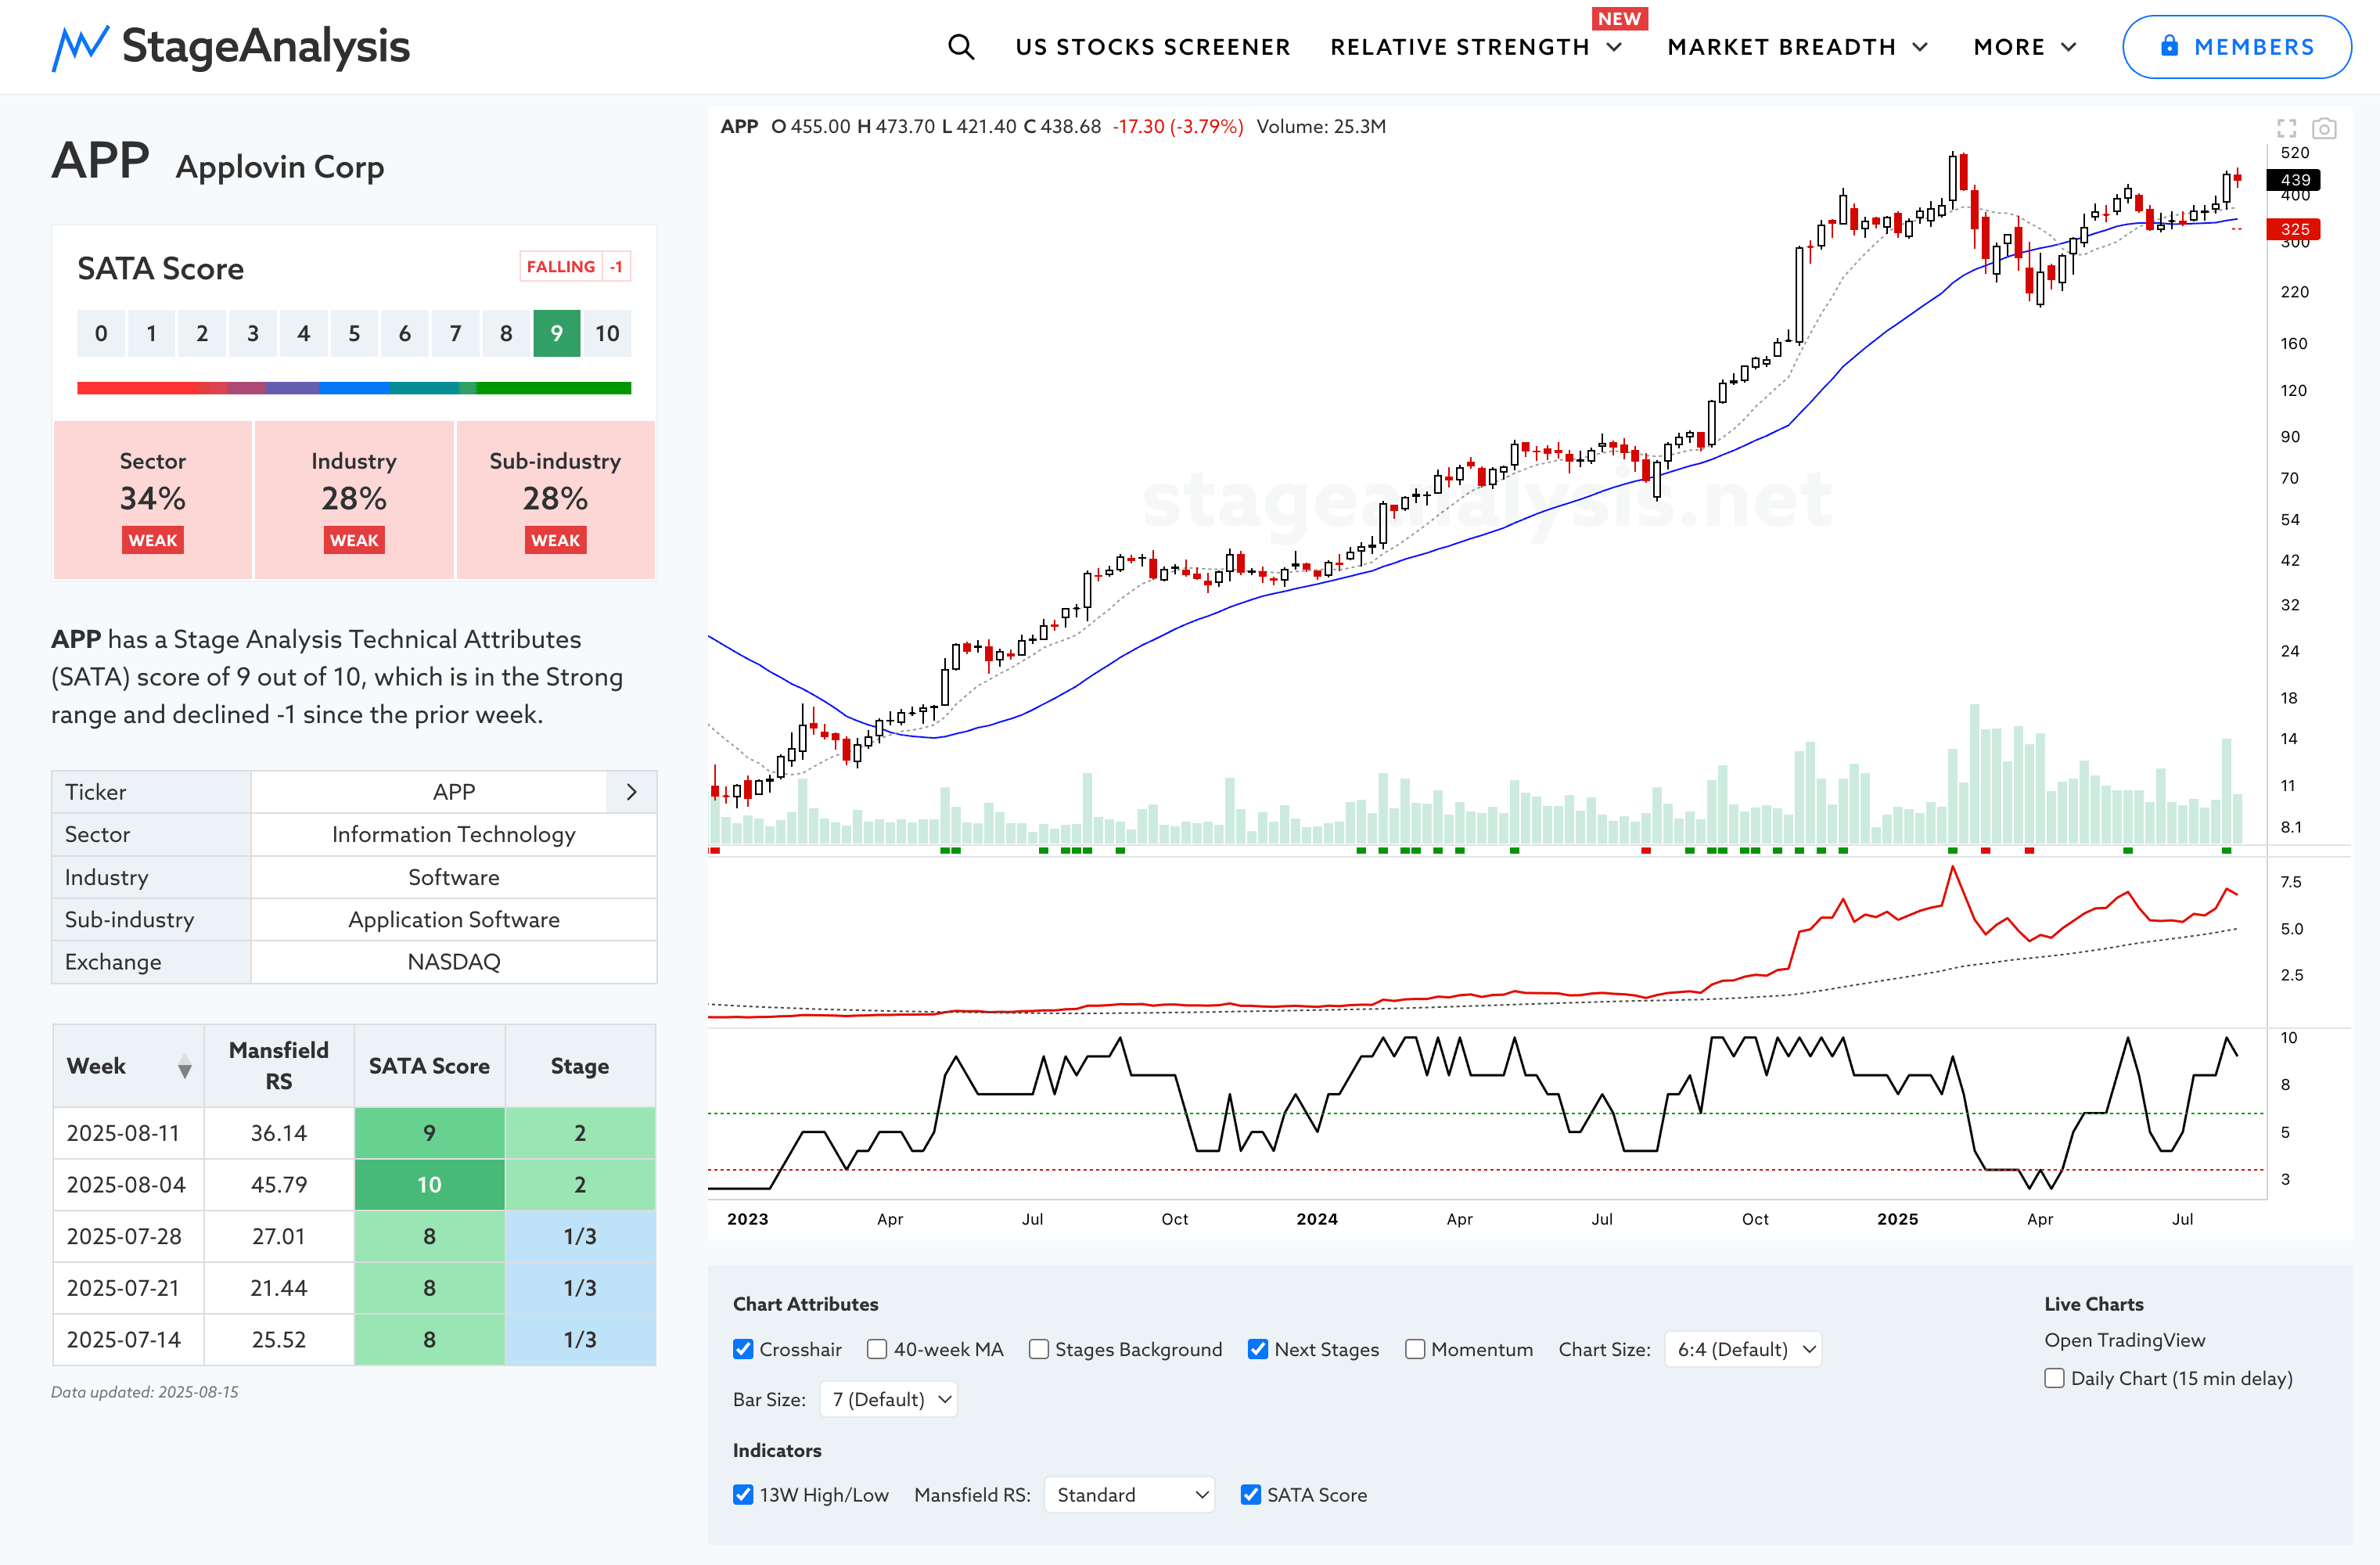The height and width of the screenshot is (1565, 2380).
Task: Click Application Software sub-industry value
Action: 454,919
